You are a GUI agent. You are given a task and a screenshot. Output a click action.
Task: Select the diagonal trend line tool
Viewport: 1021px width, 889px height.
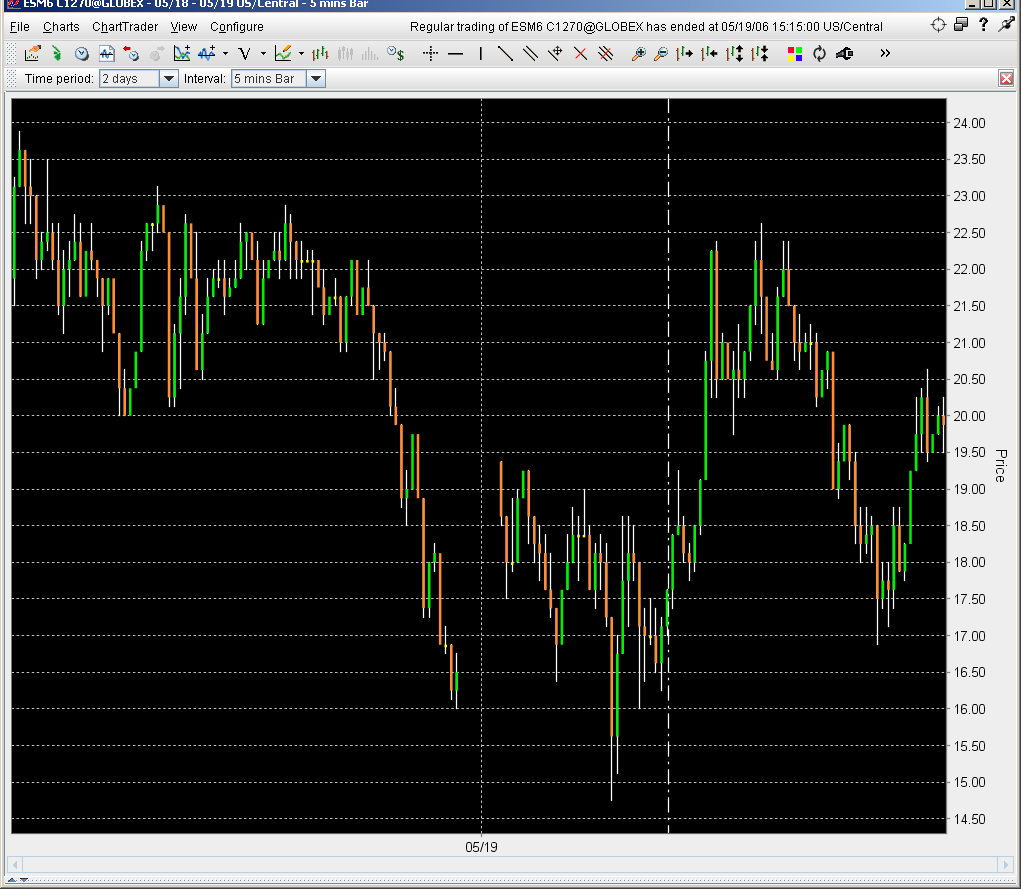tap(505, 53)
